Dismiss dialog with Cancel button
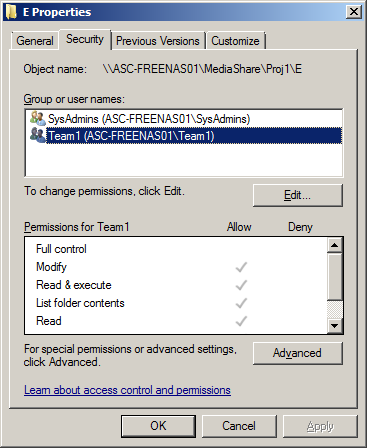Screen dimensions: 367x448 [239, 426]
